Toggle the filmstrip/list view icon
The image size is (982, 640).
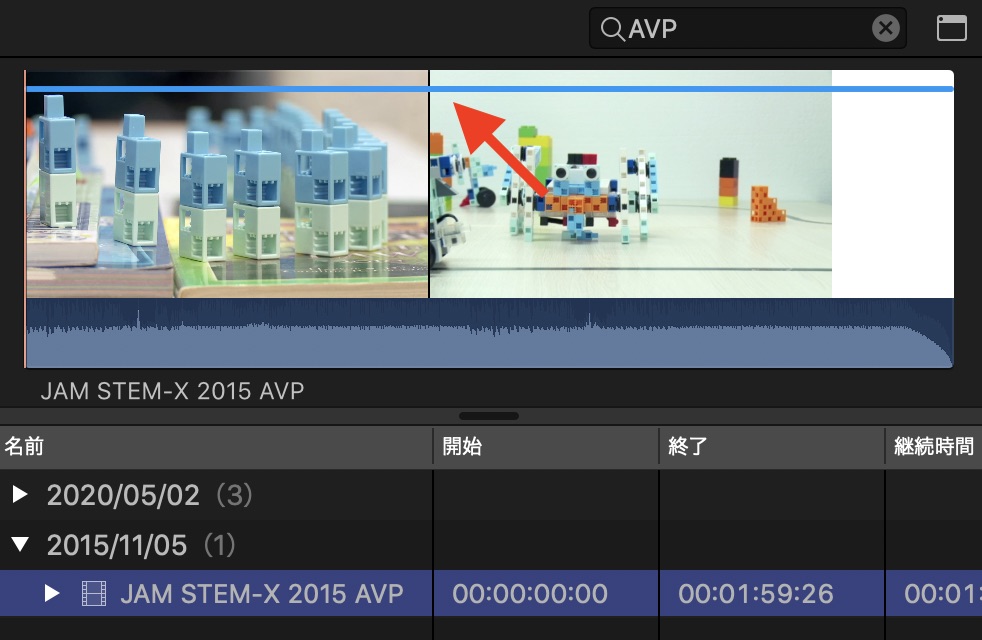951,28
